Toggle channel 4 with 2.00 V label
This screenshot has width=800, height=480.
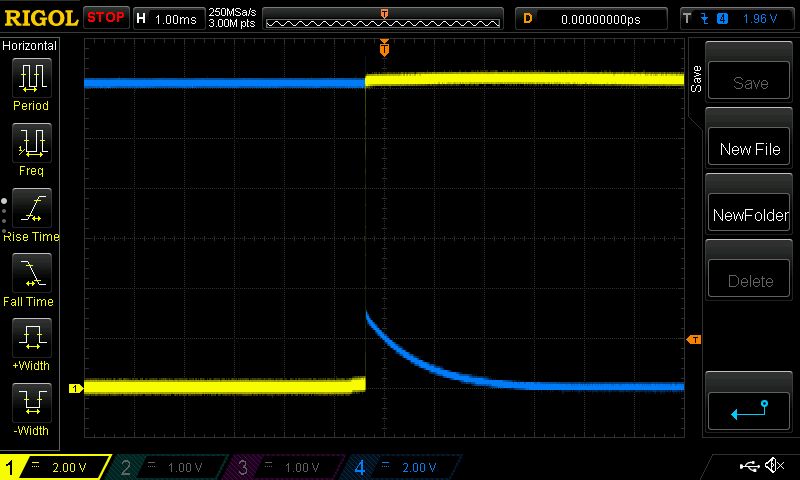[x=403, y=467]
